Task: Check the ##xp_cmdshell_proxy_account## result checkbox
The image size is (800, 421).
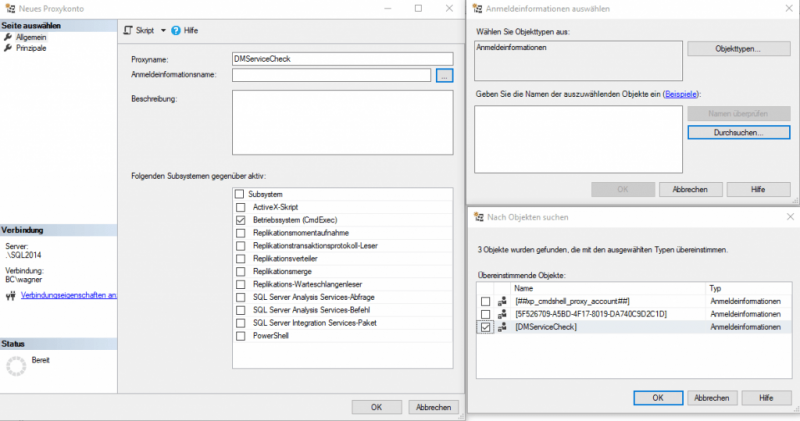Action: [485, 301]
